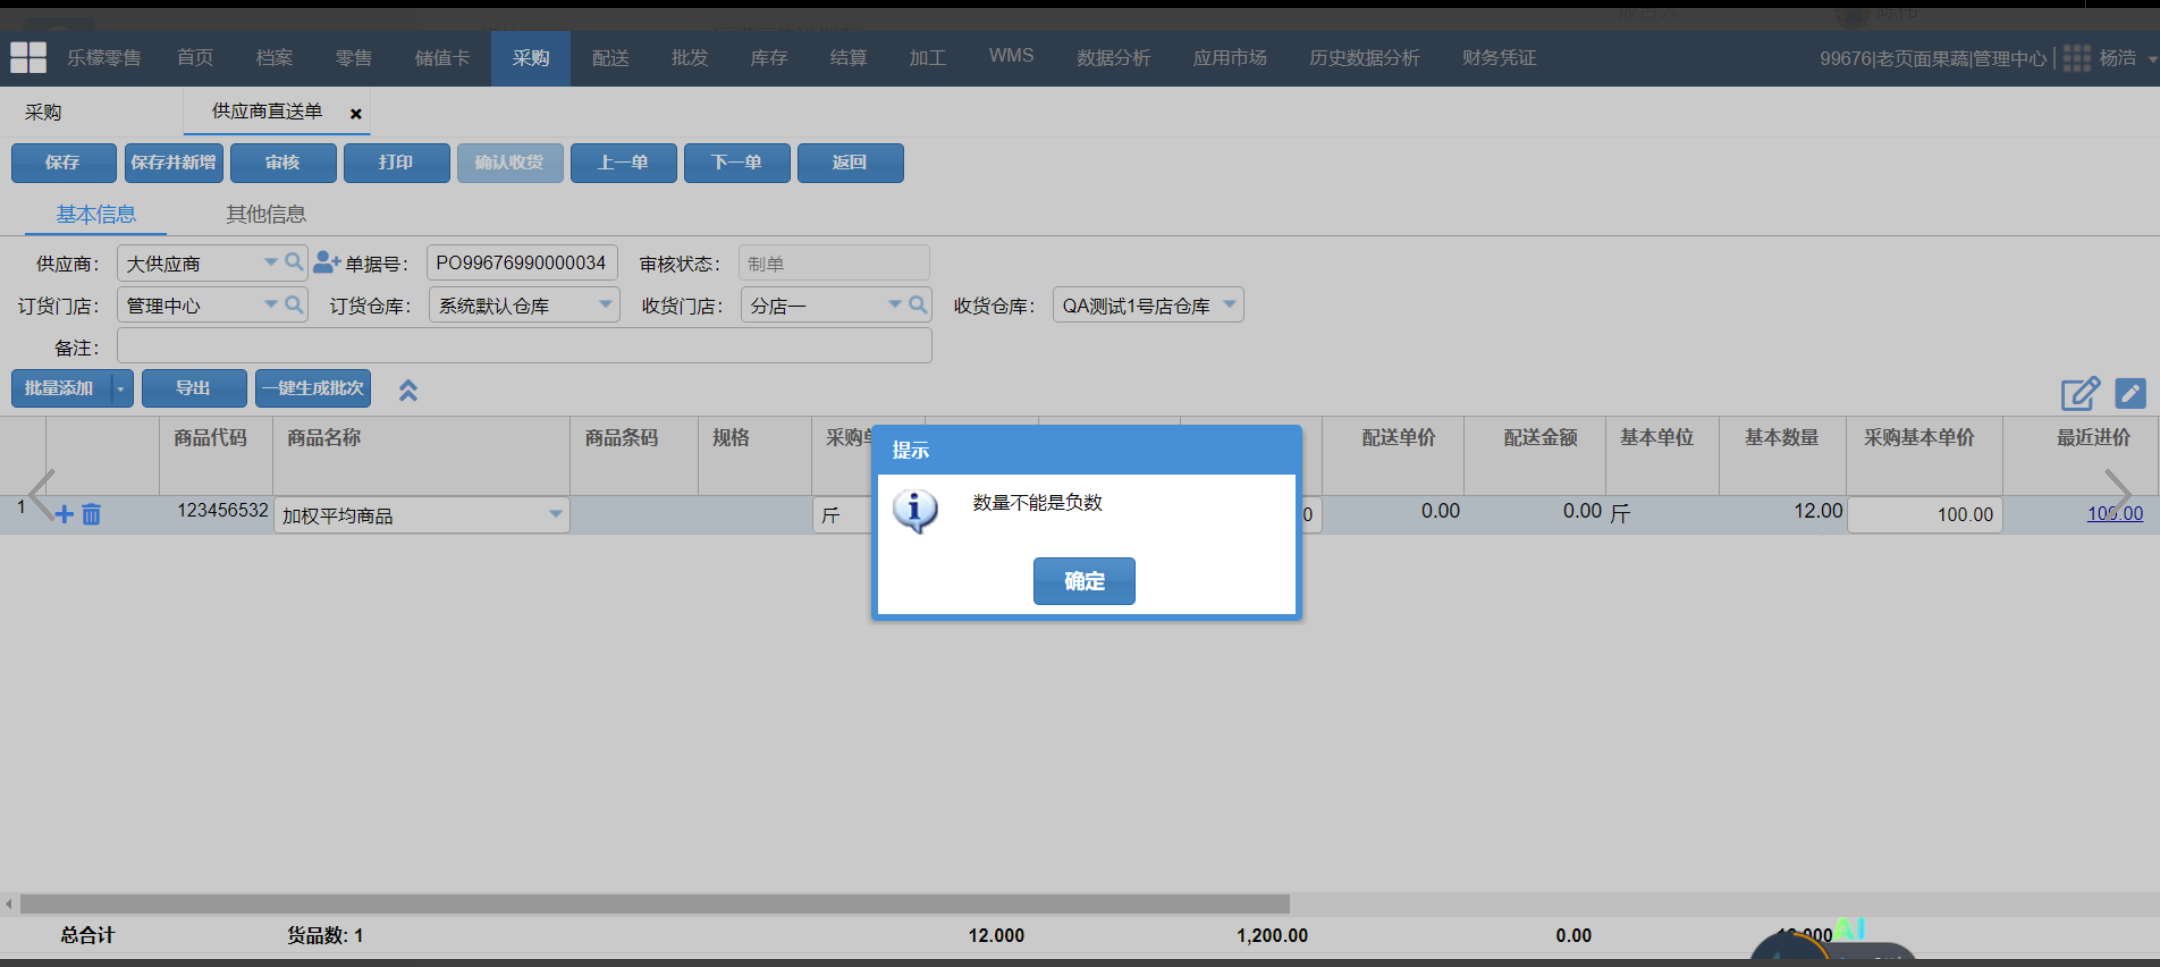The height and width of the screenshot is (967, 2161).
Task: Click the scrollbar left arrow
Action: coord(9,904)
